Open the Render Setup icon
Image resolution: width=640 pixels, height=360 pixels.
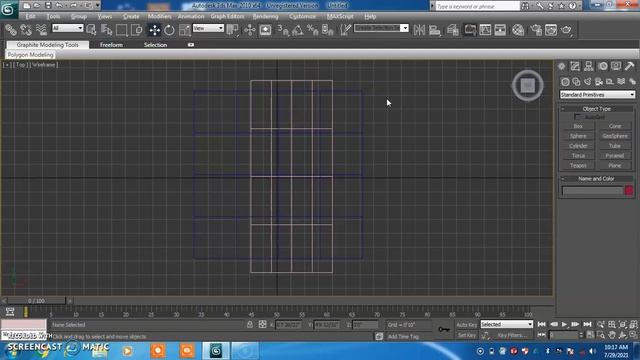point(536,30)
